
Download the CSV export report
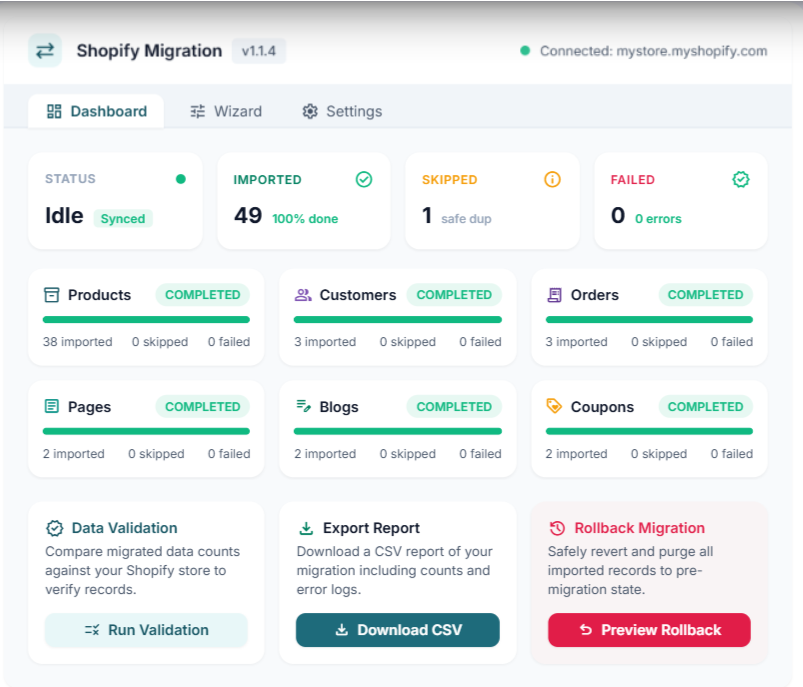point(398,630)
